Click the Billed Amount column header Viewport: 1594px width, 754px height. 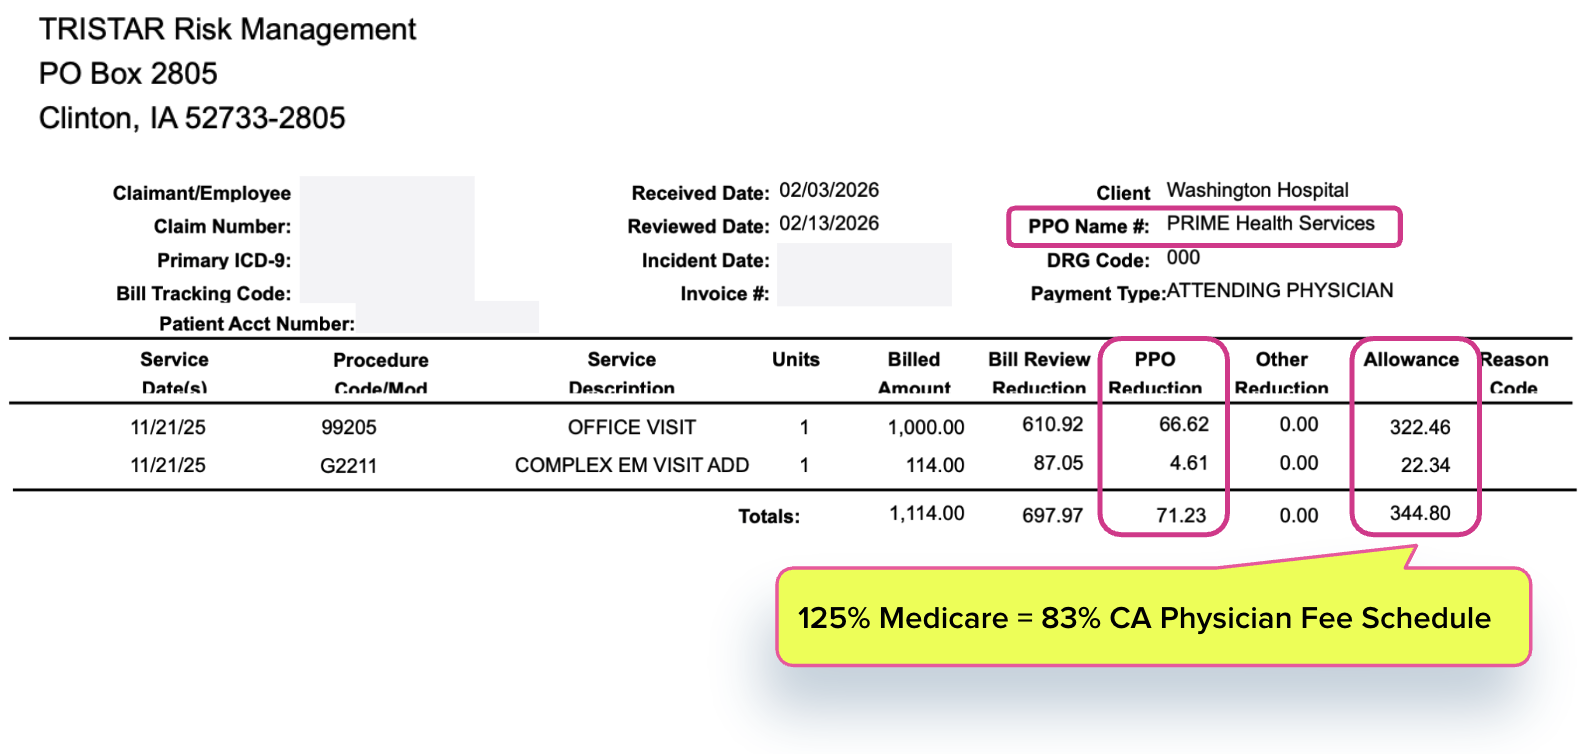click(914, 372)
